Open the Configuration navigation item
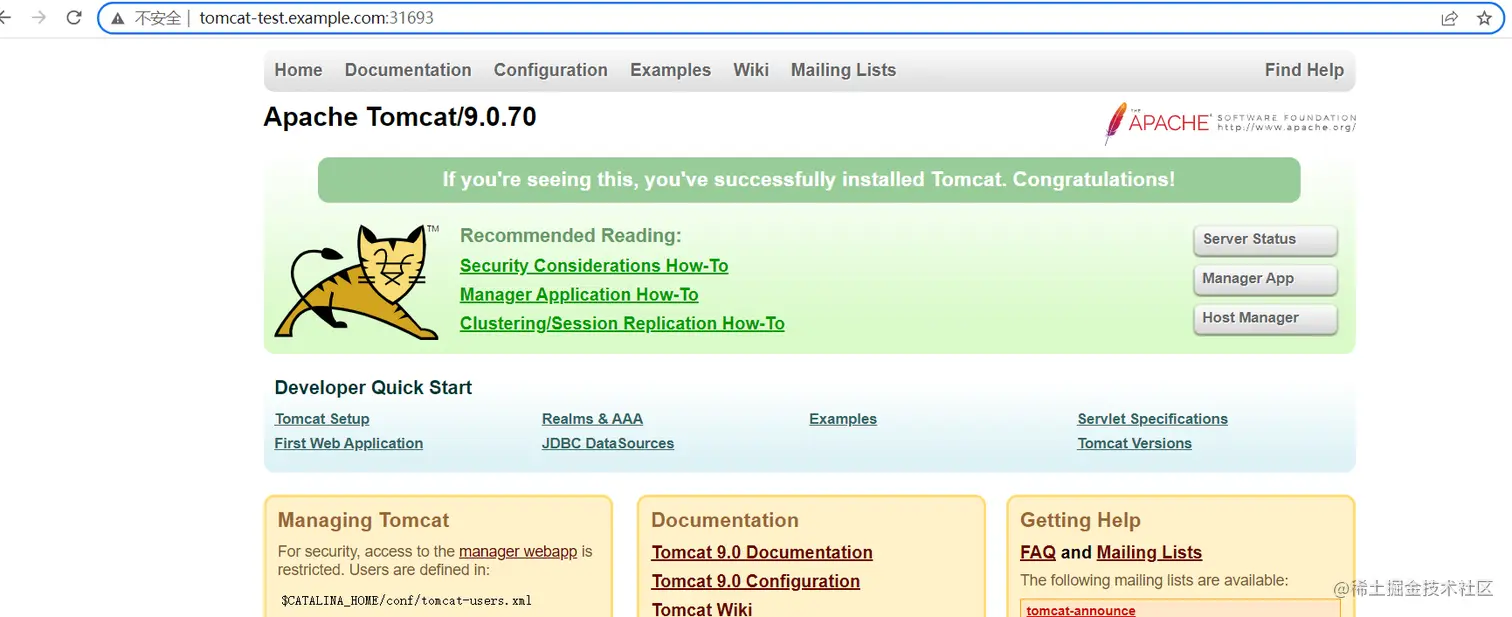The height and width of the screenshot is (617, 1512). [550, 70]
